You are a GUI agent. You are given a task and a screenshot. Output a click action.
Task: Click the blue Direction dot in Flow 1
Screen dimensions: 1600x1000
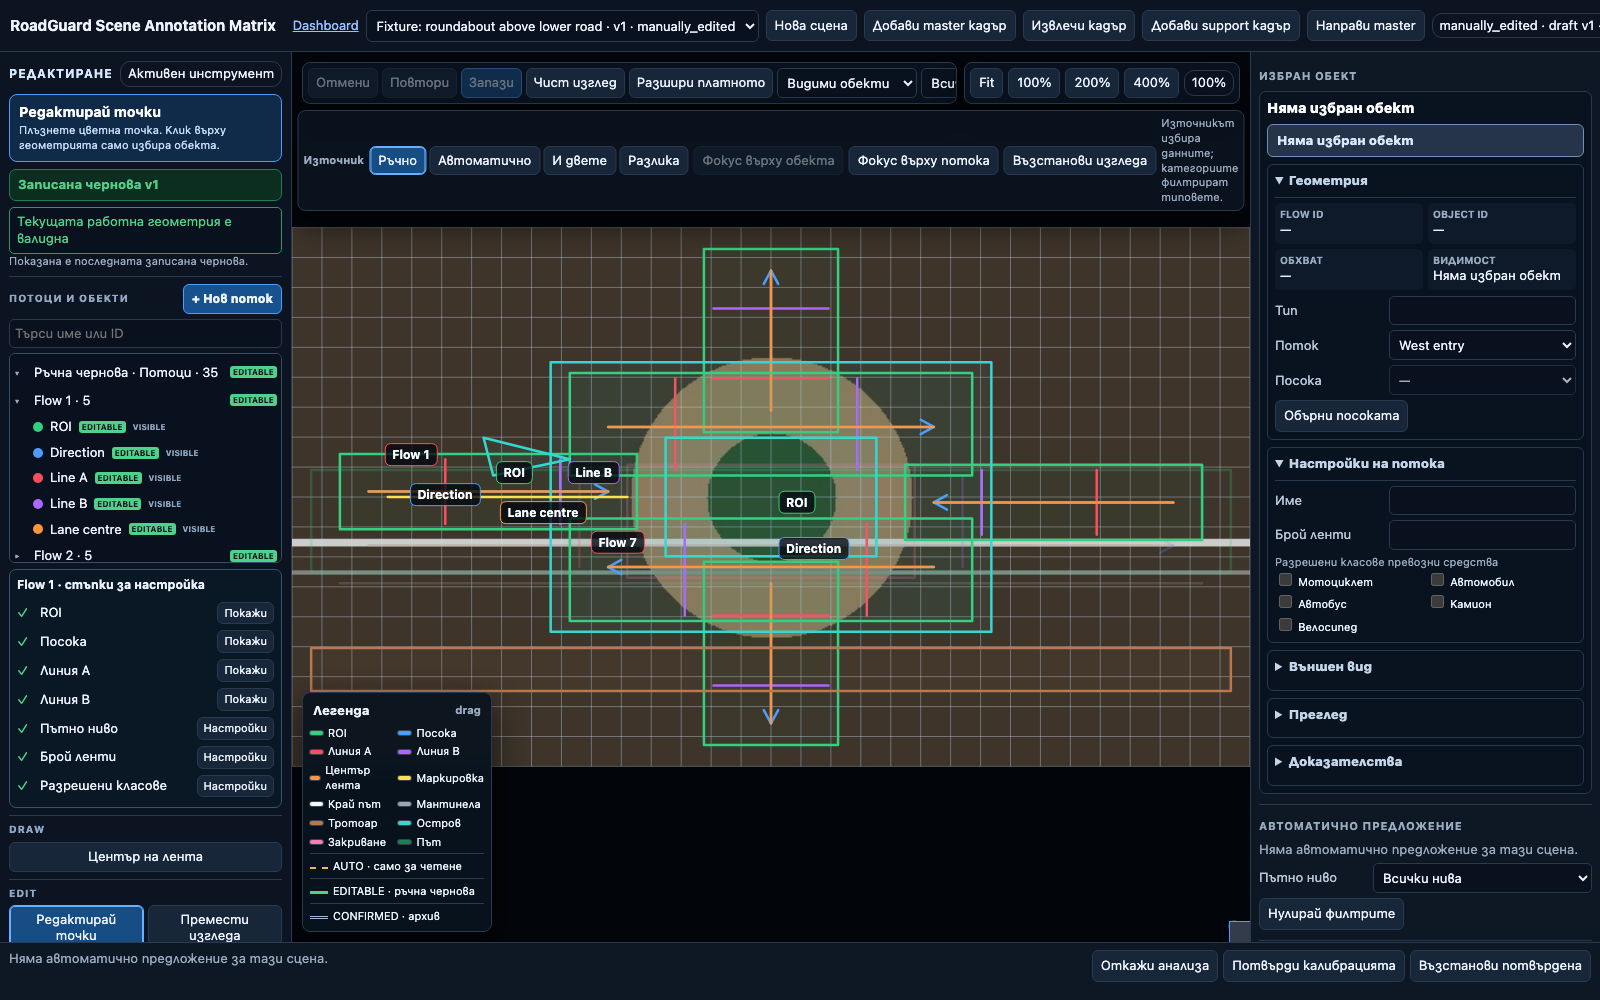(x=38, y=453)
